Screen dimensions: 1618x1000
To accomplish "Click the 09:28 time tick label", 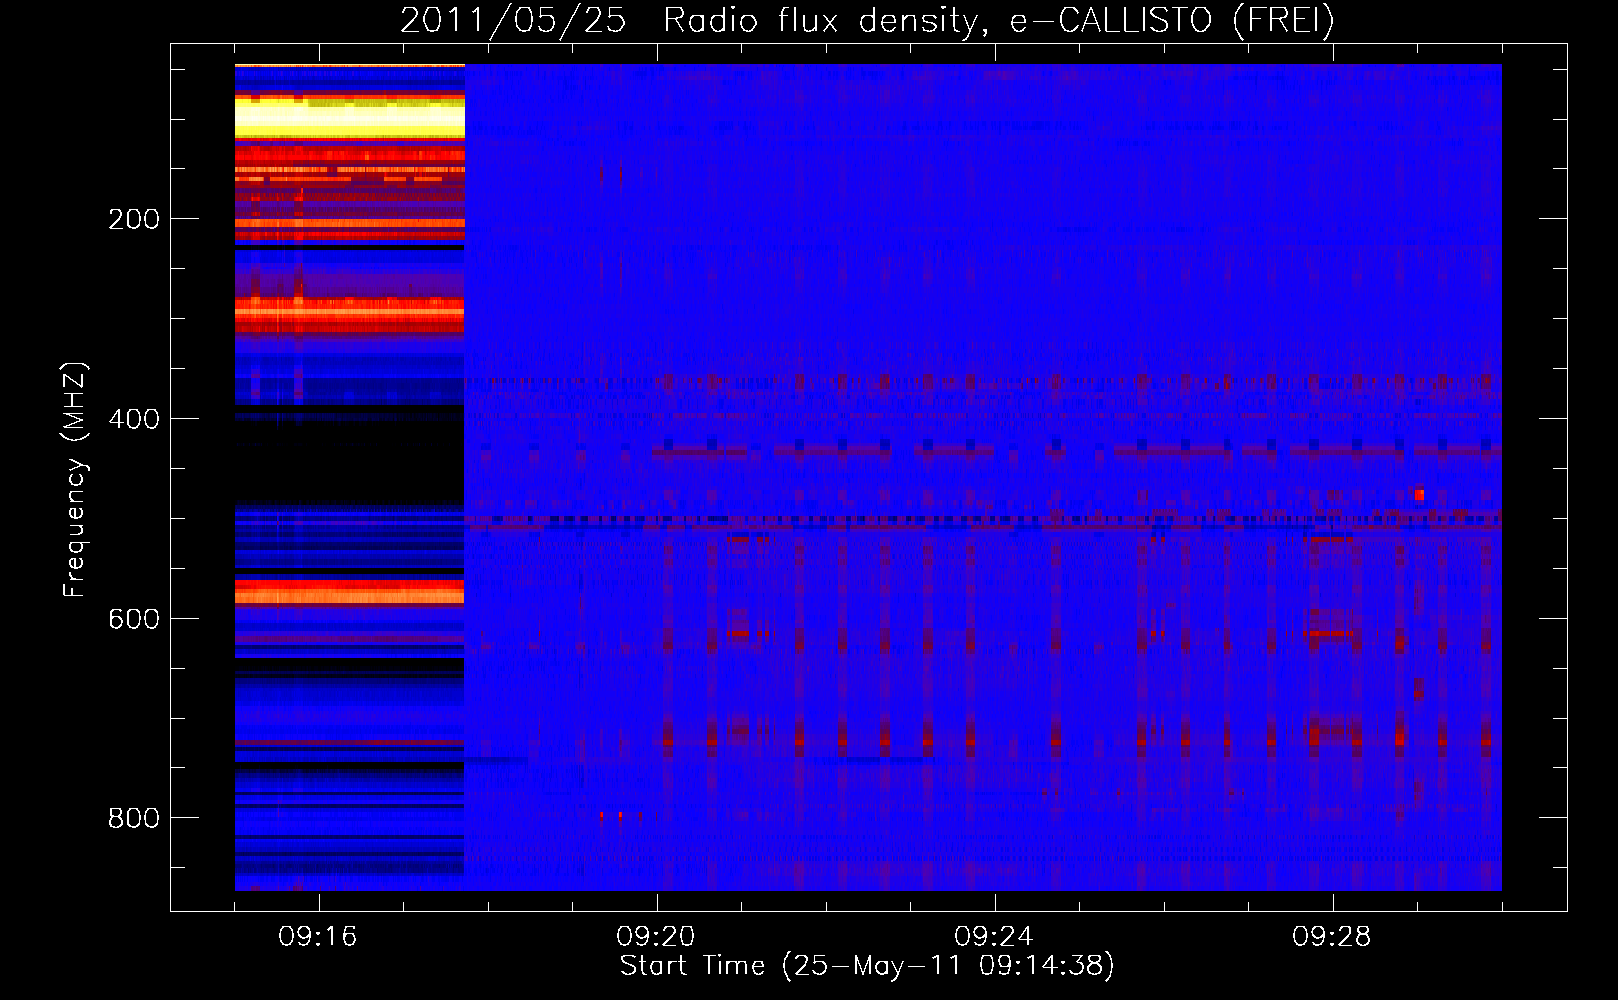I will 1332,937.
